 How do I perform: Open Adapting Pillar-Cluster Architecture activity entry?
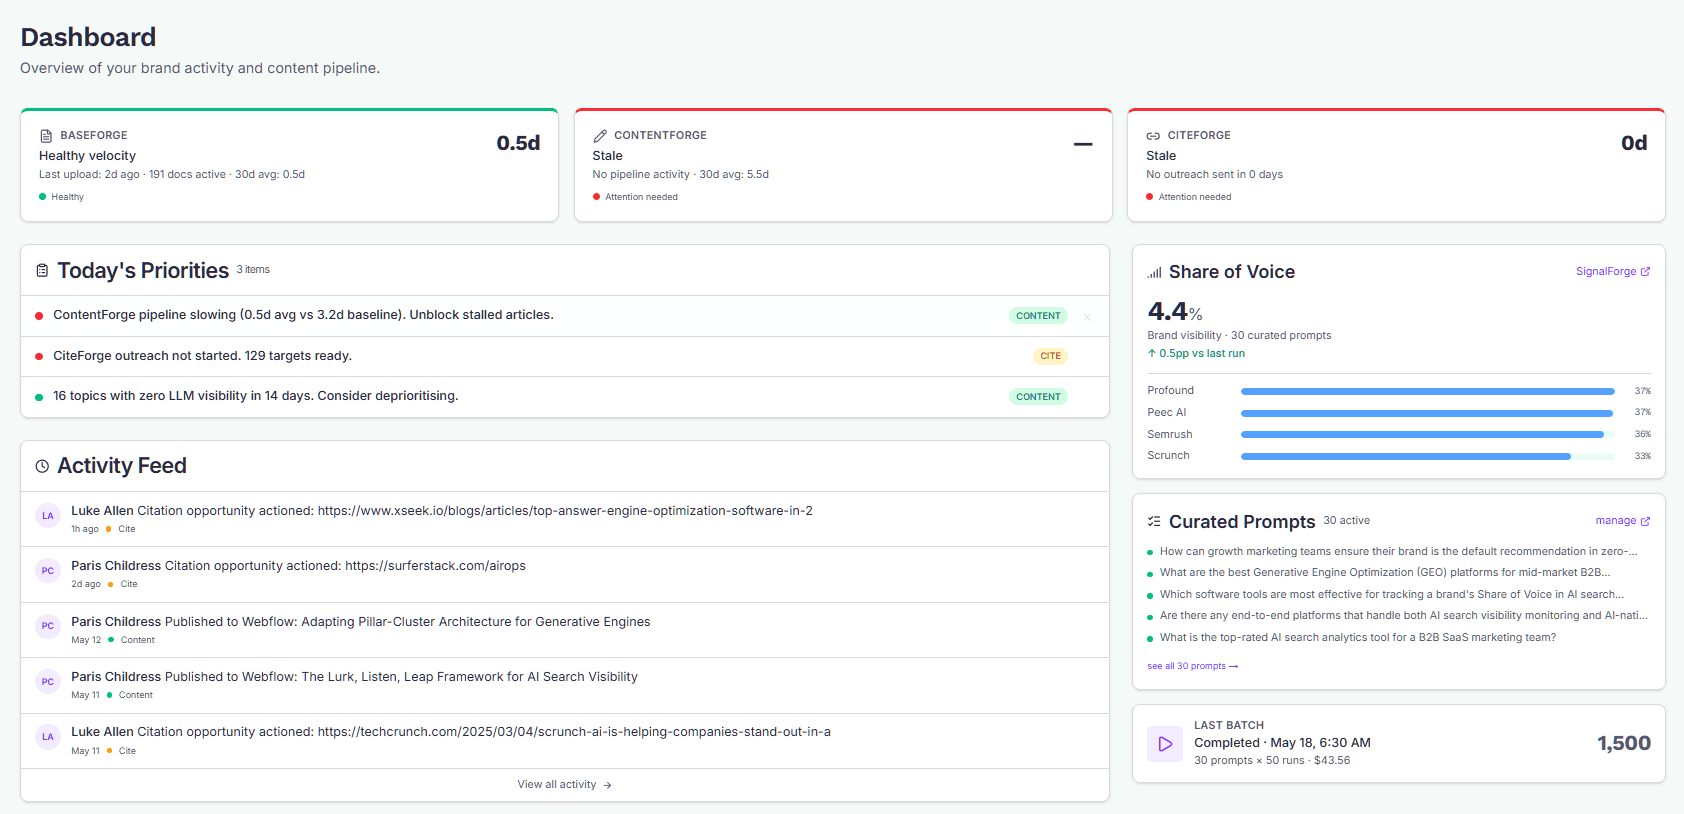565,630
